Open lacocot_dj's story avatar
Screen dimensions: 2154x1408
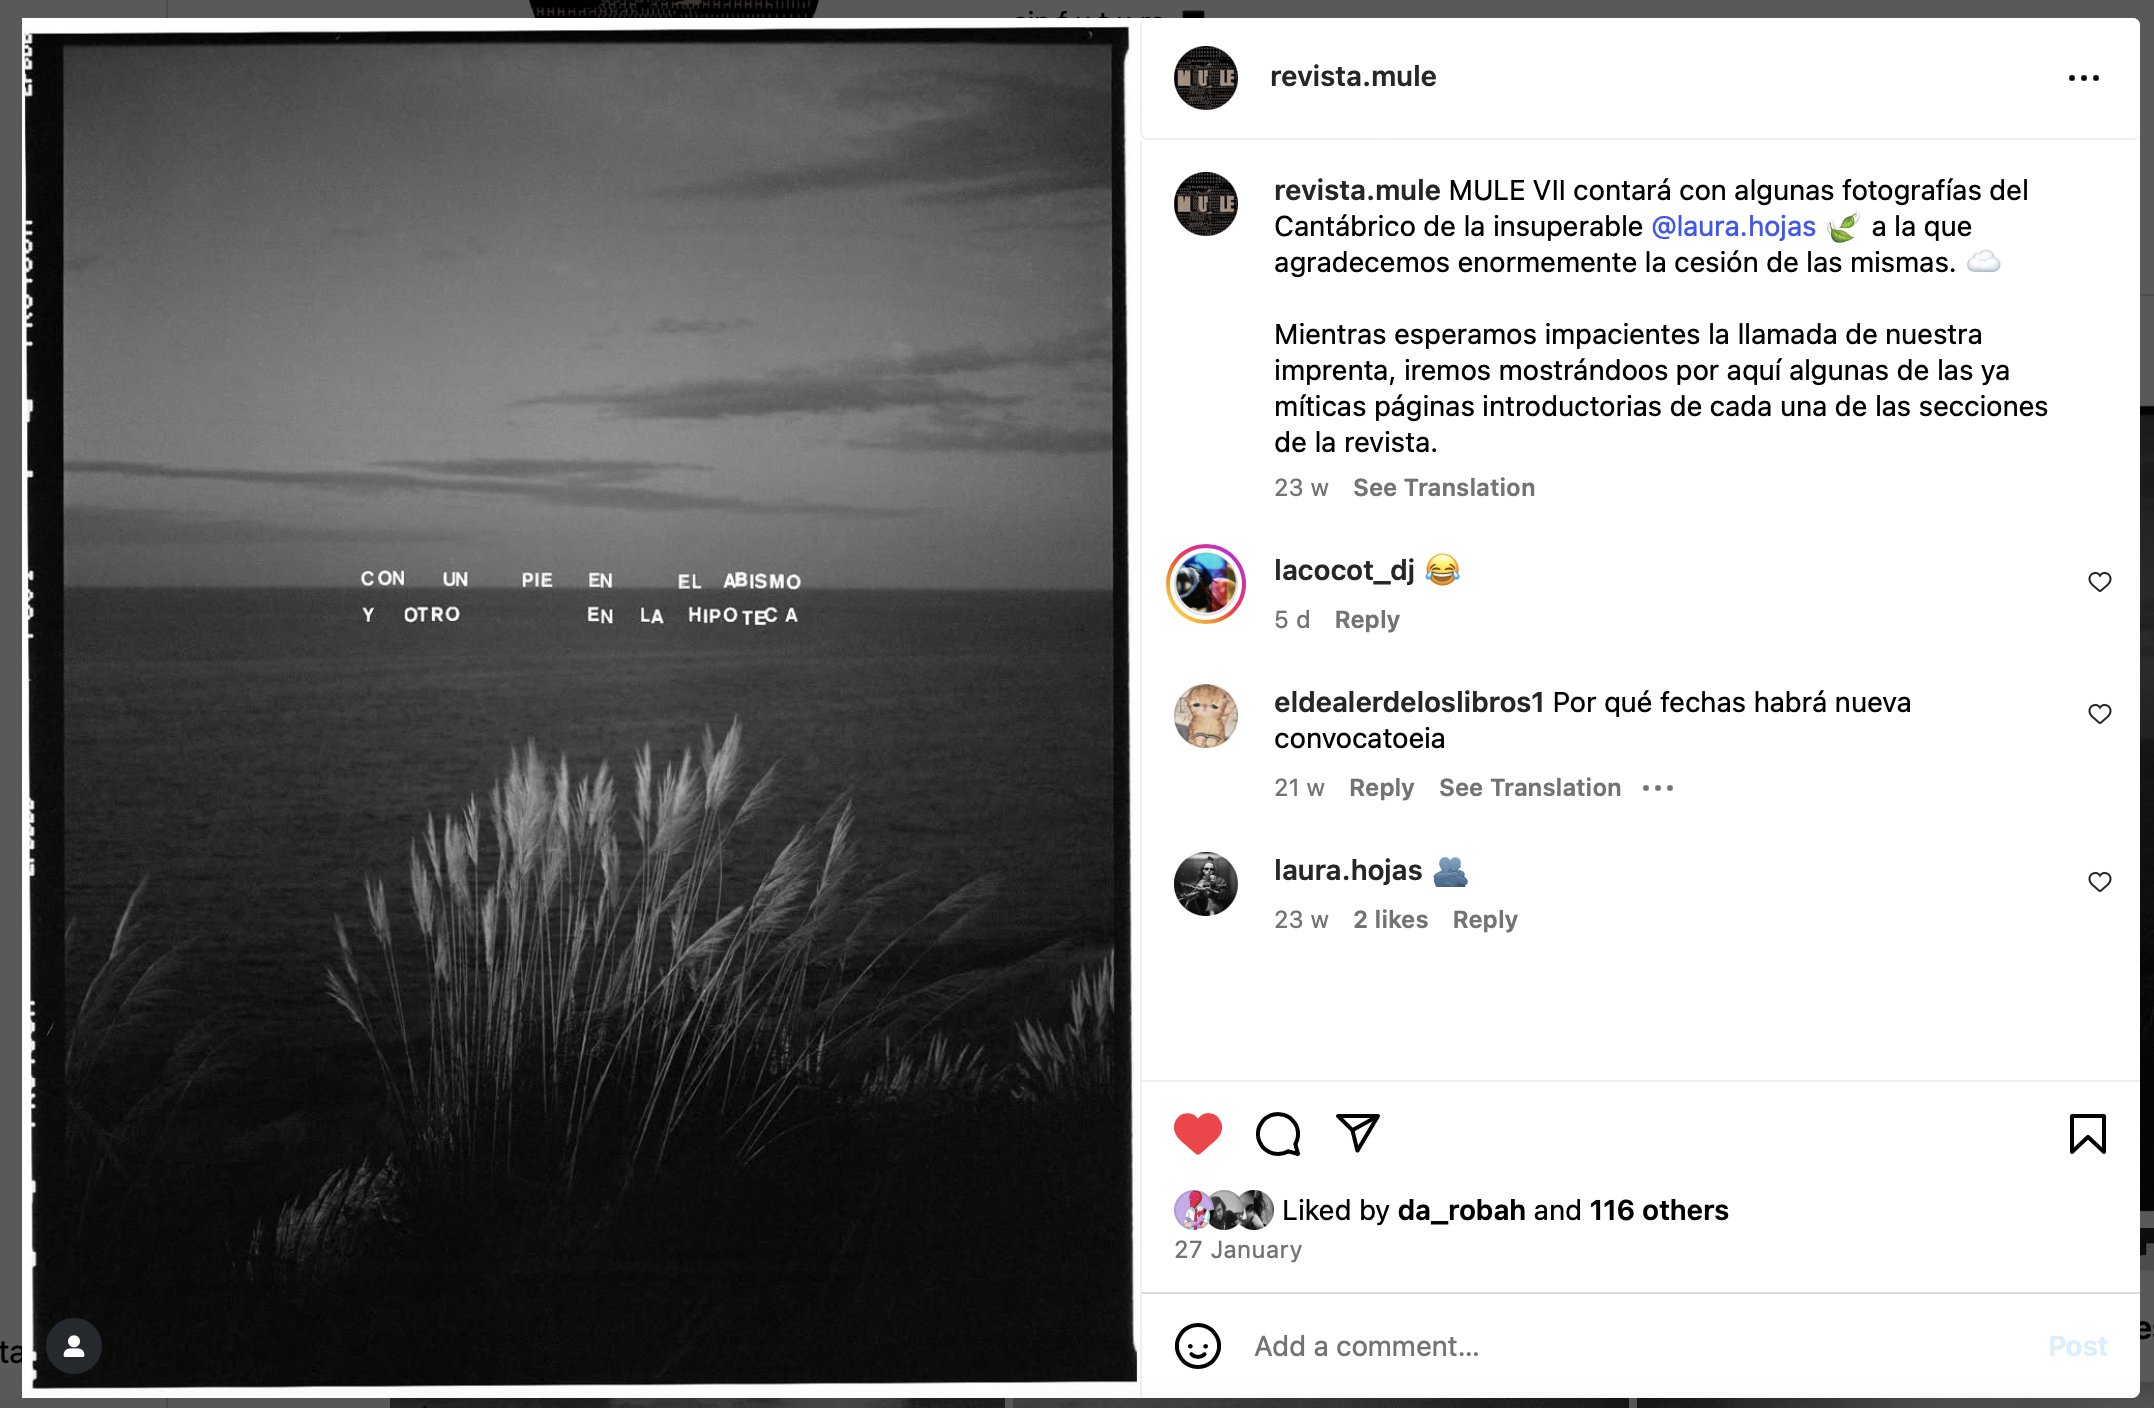click(x=1206, y=584)
